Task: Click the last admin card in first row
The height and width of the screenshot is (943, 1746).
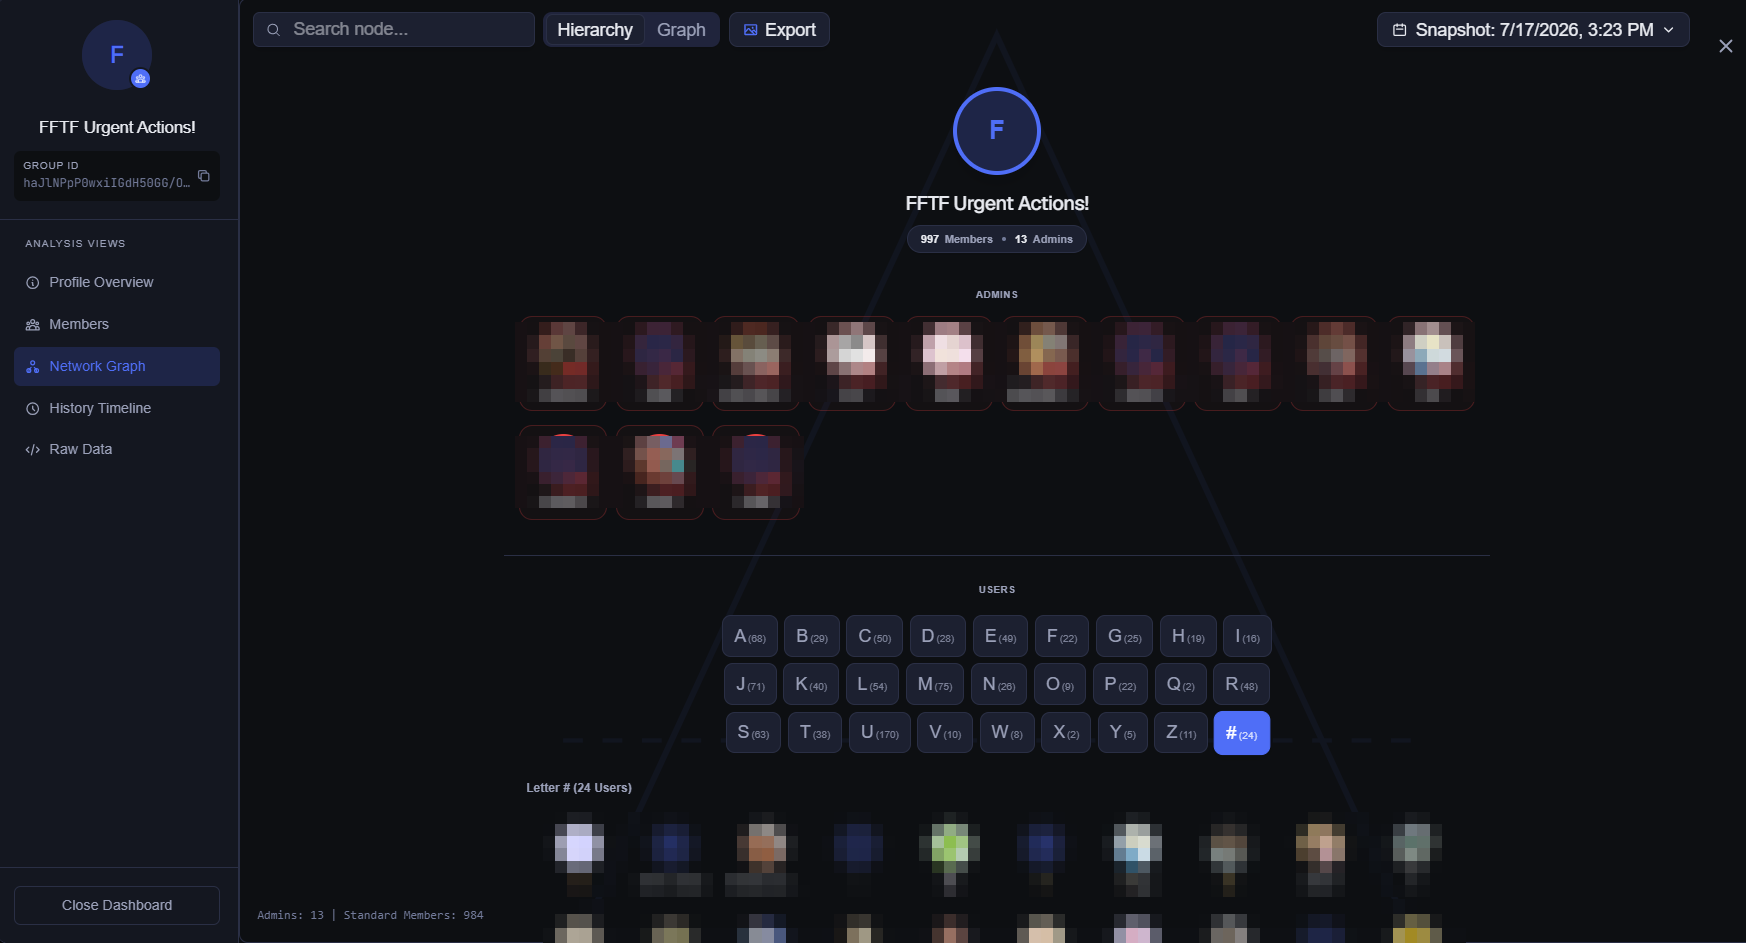Action: pos(1432,363)
